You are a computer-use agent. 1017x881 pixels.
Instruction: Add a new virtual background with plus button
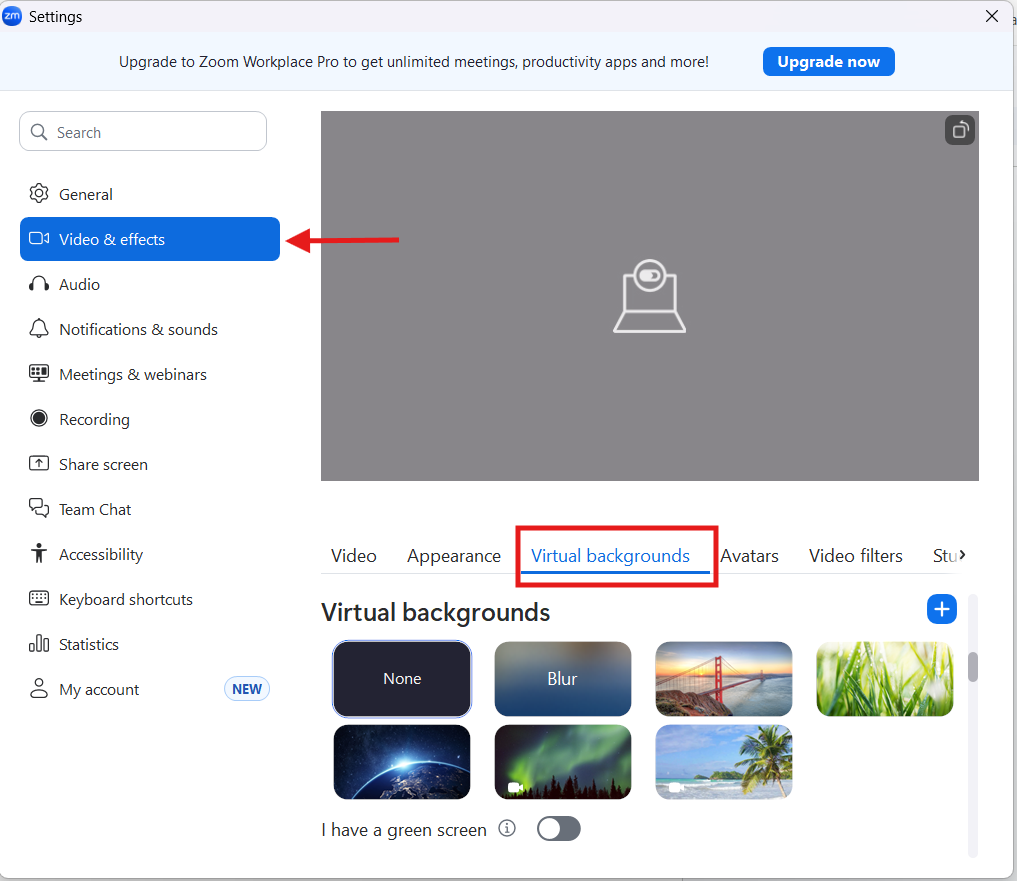click(x=941, y=609)
